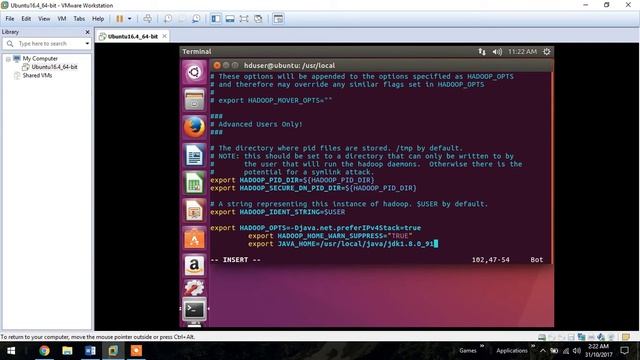Click the VMware message log status icon
640x360 pixels.
coord(626,337)
